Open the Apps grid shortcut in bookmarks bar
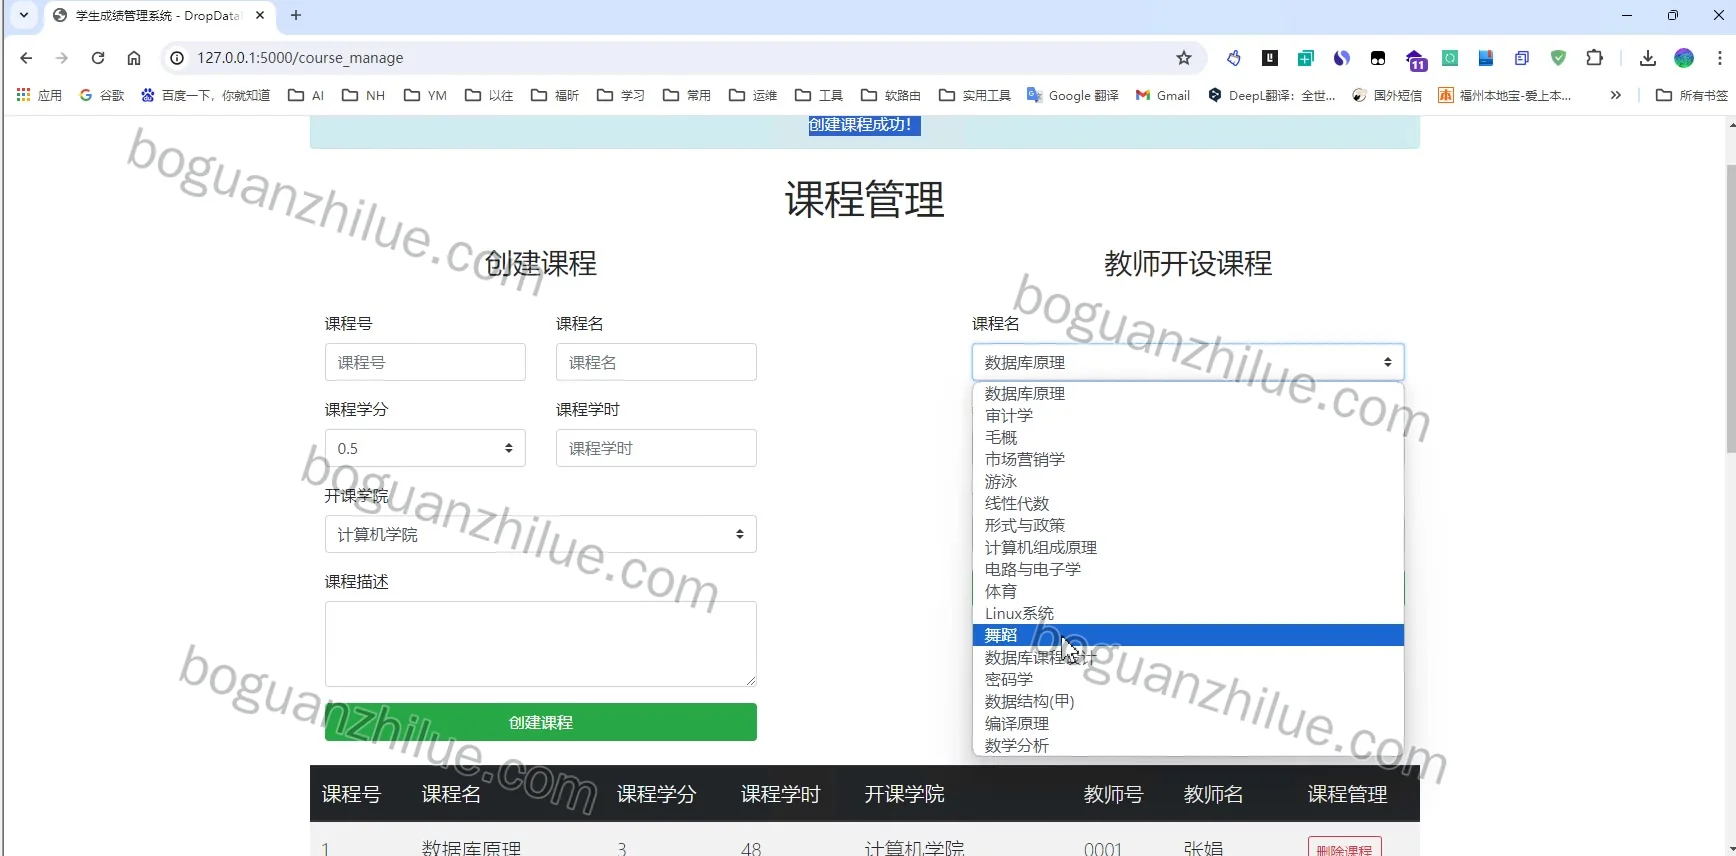Screen dimensions: 1736x856 click(x=39, y=95)
